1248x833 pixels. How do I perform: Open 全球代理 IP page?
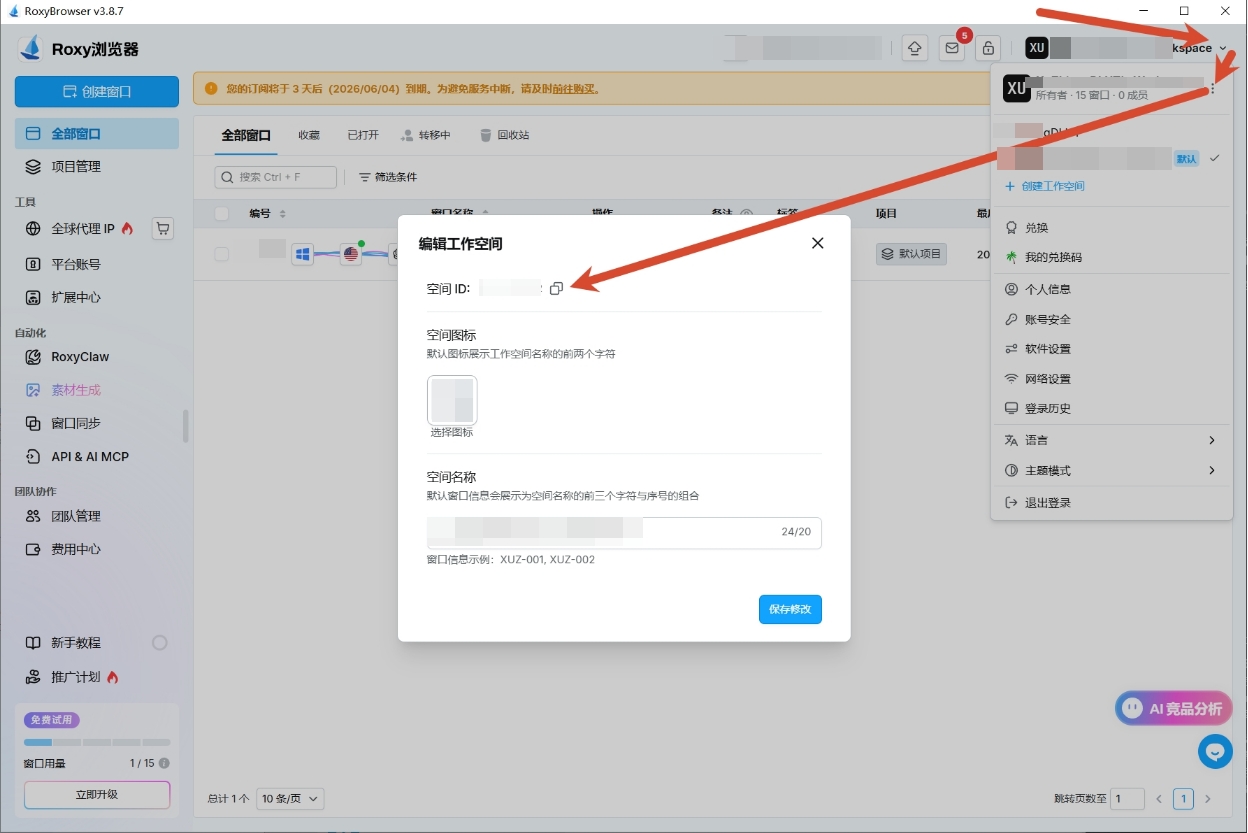point(80,229)
